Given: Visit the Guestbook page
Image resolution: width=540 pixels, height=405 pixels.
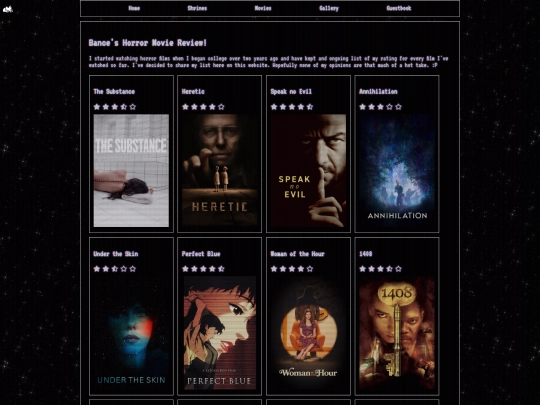Looking at the screenshot, I should (398, 8).
